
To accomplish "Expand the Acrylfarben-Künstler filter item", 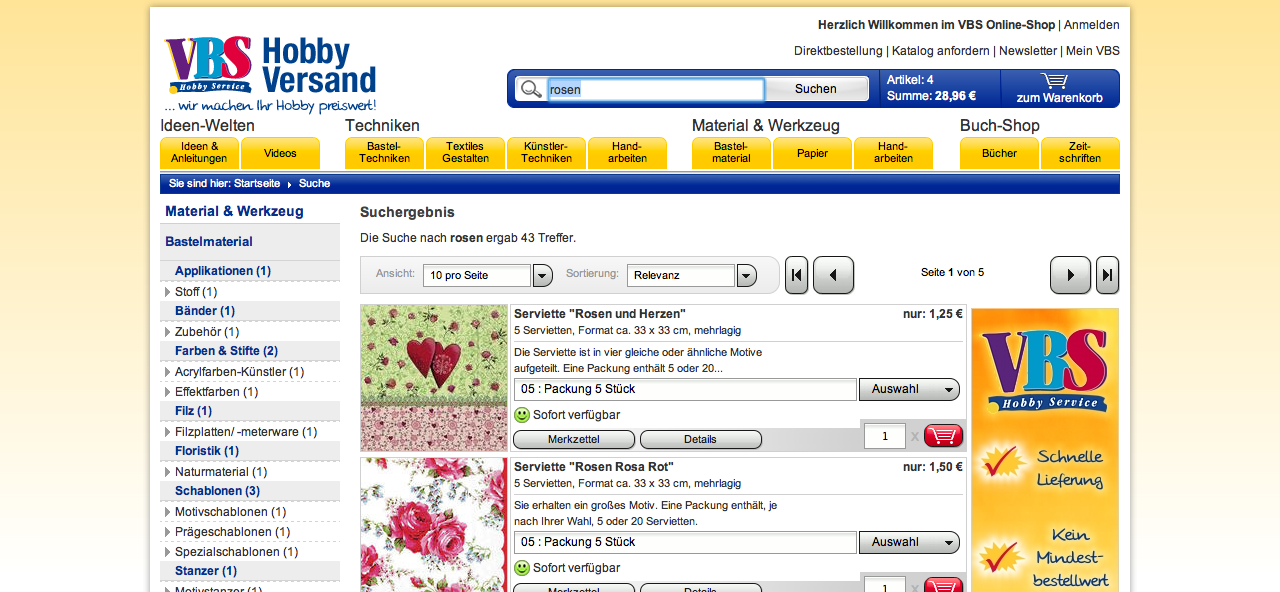I will coord(168,372).
